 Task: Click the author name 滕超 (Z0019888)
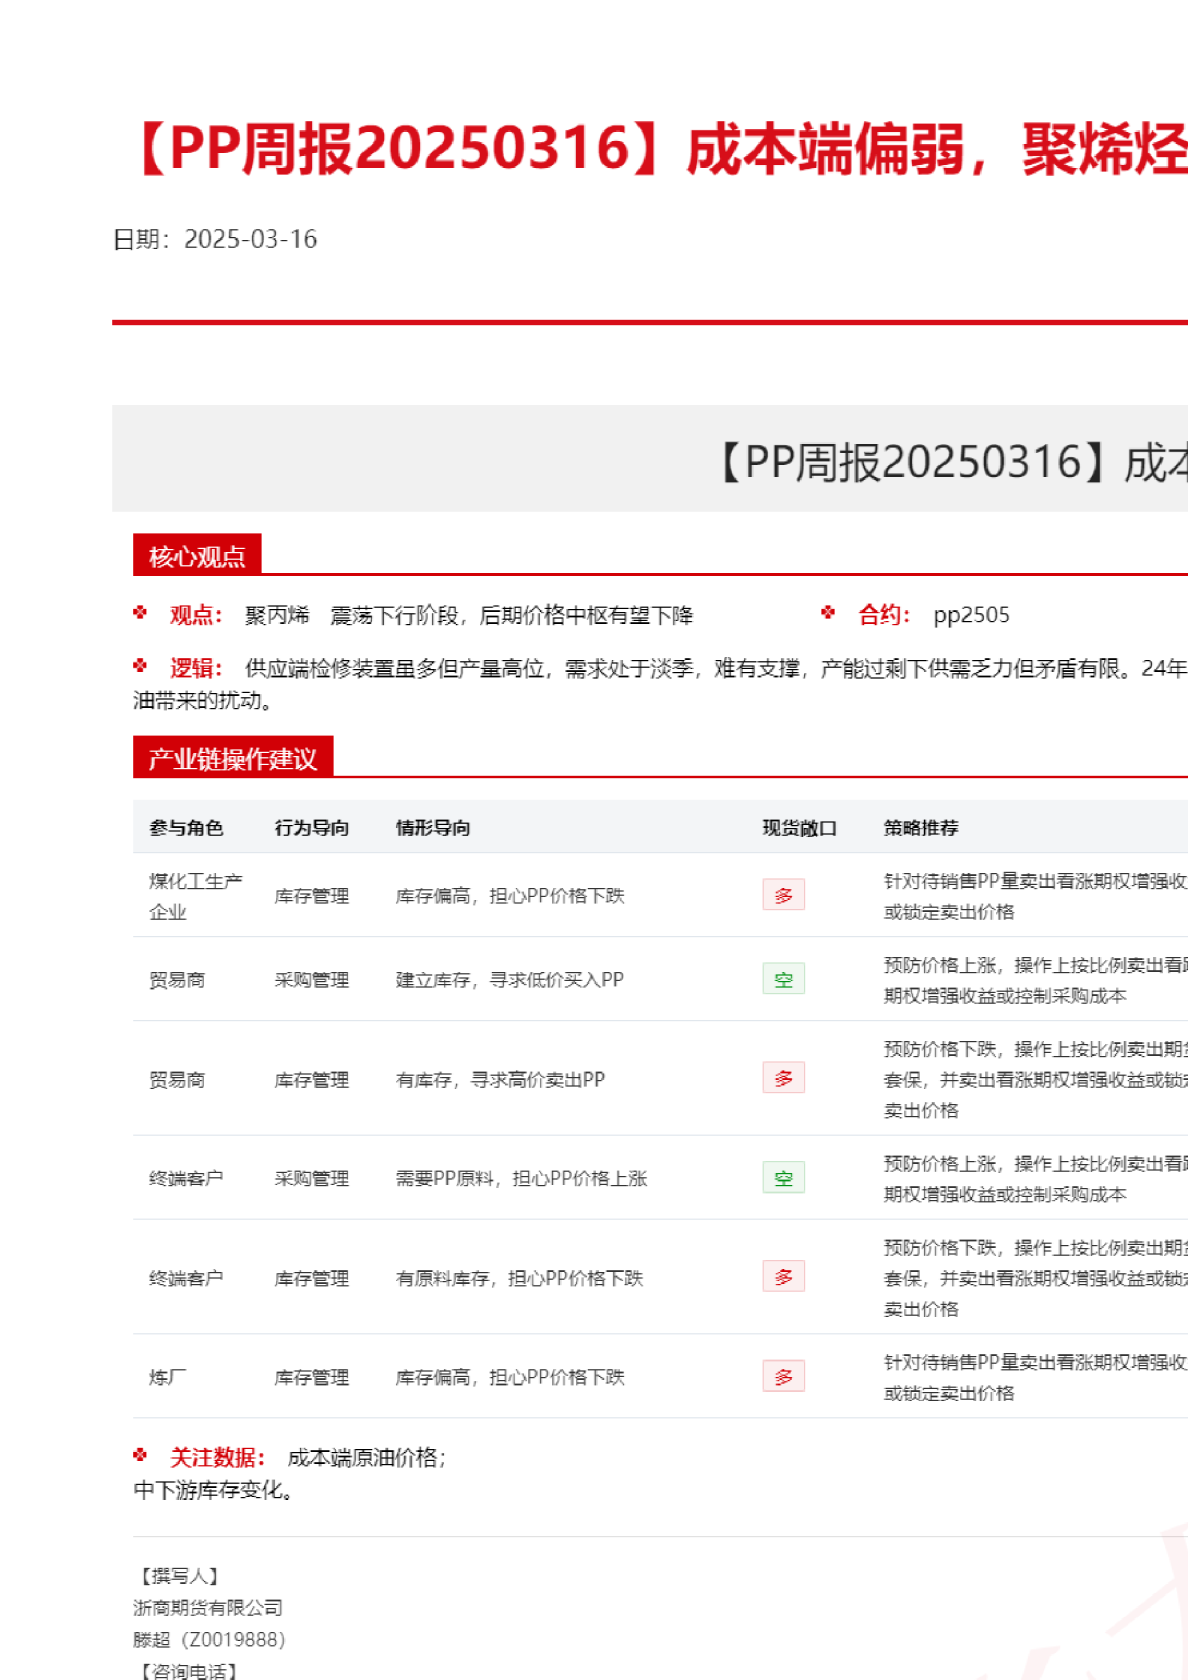coord(209,1640)
